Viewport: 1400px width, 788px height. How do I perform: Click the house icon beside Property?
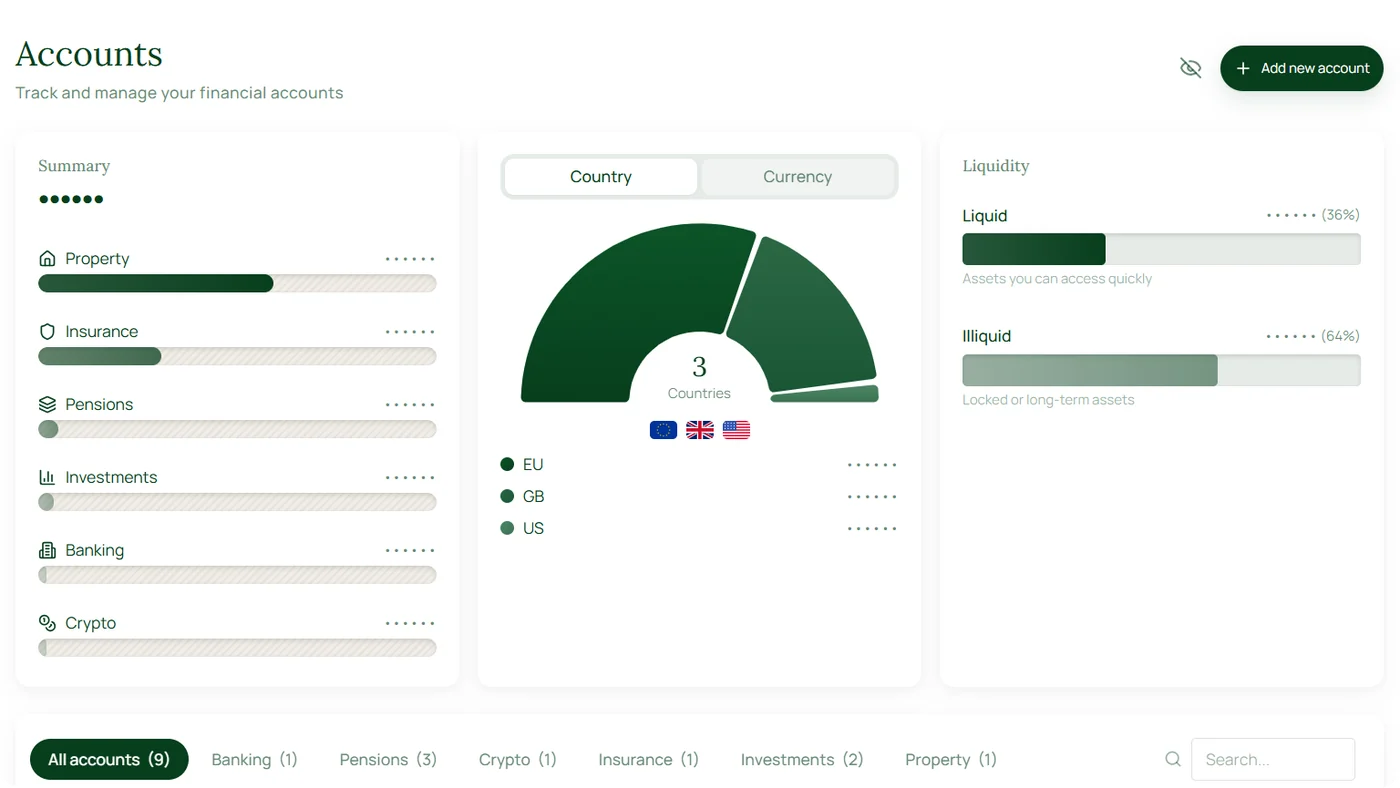coord(47,258)
